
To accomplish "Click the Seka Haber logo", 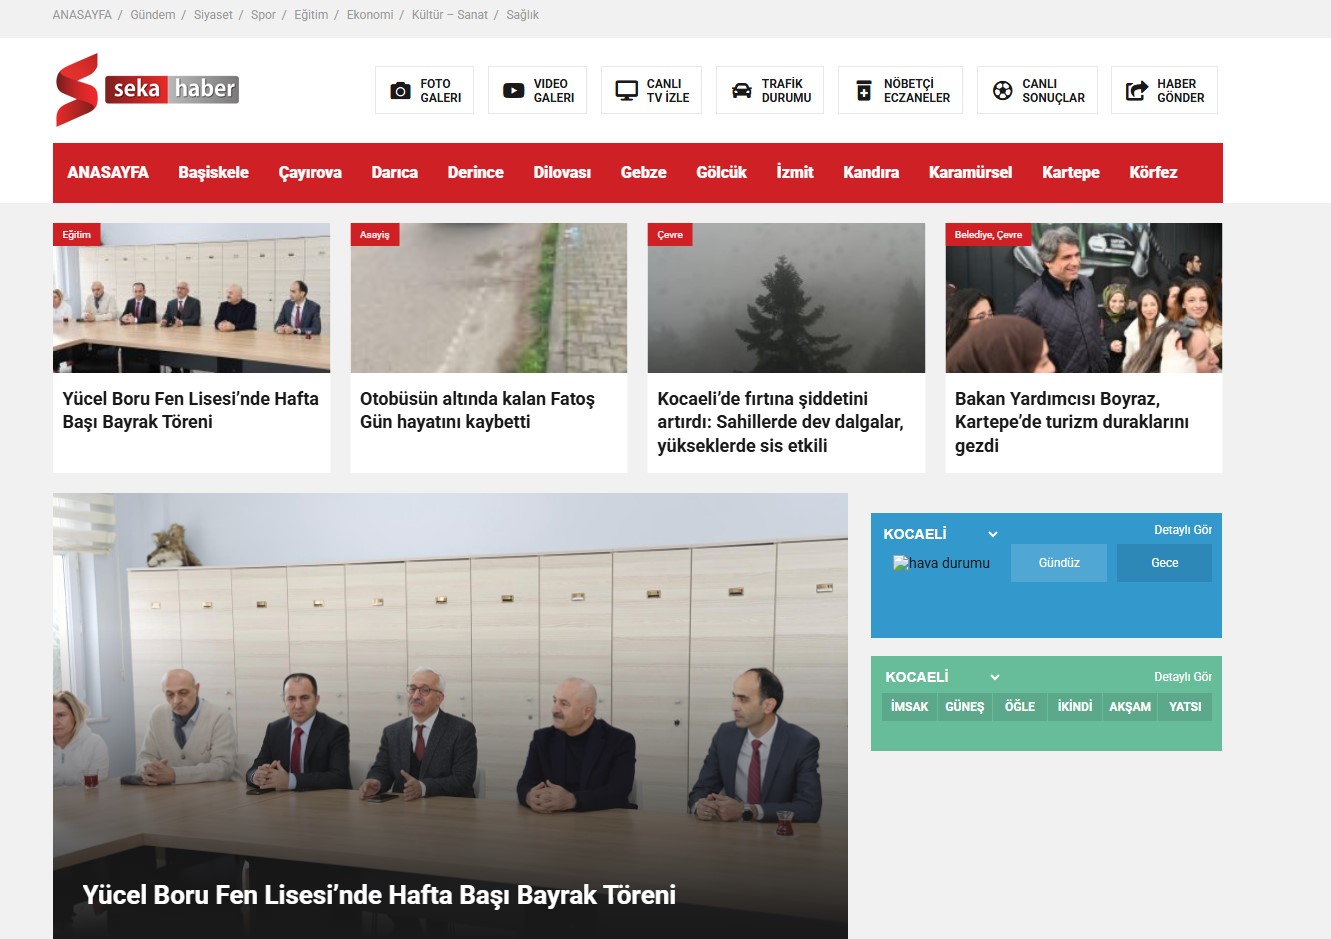I will 146,90.
